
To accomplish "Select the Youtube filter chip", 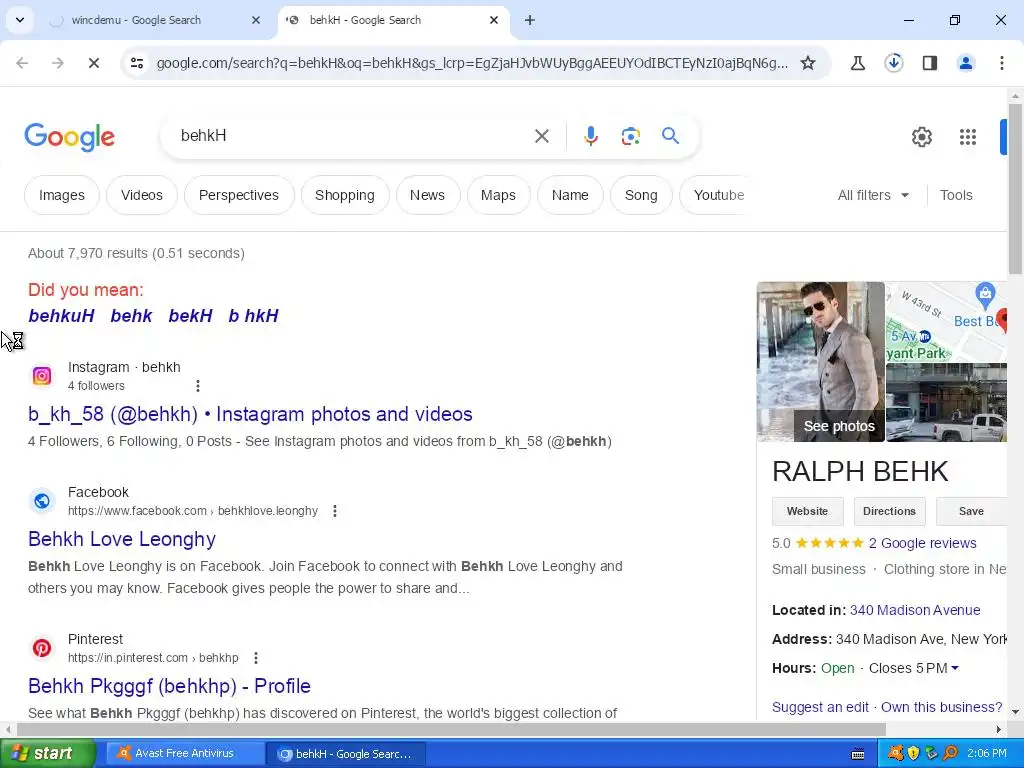I will 715,195.
